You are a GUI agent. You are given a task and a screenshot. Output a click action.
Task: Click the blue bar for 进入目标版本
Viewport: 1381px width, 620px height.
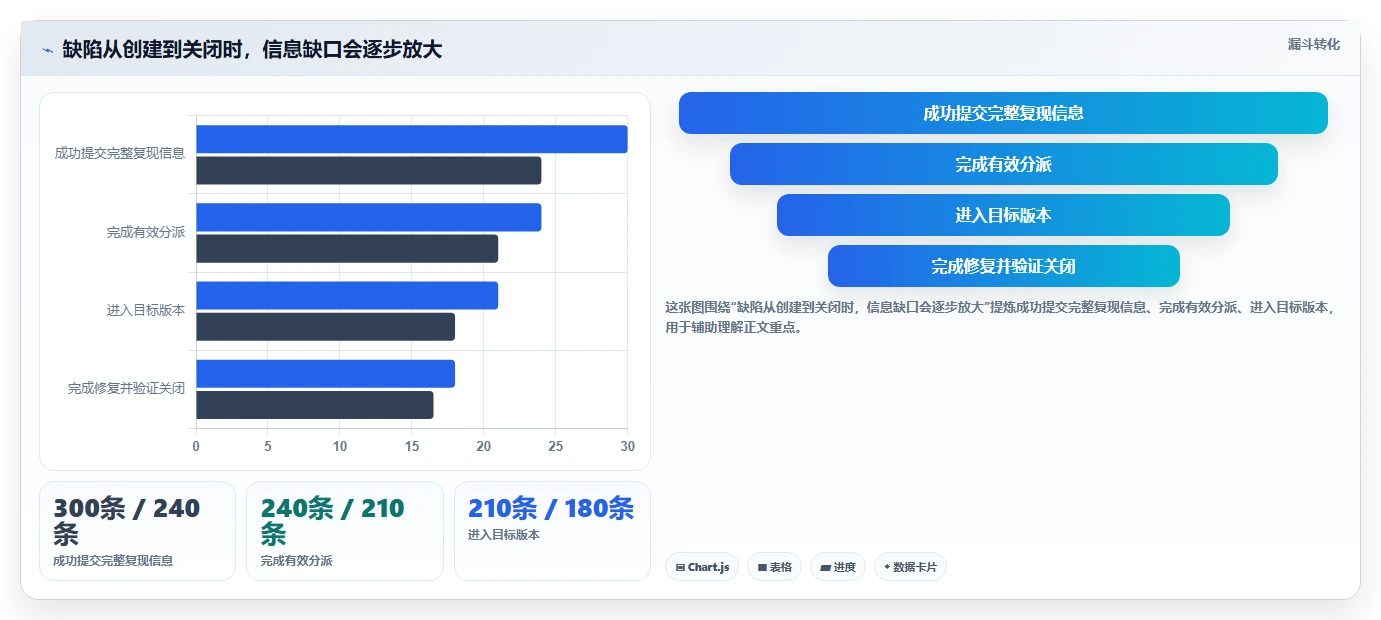(347, 295)
